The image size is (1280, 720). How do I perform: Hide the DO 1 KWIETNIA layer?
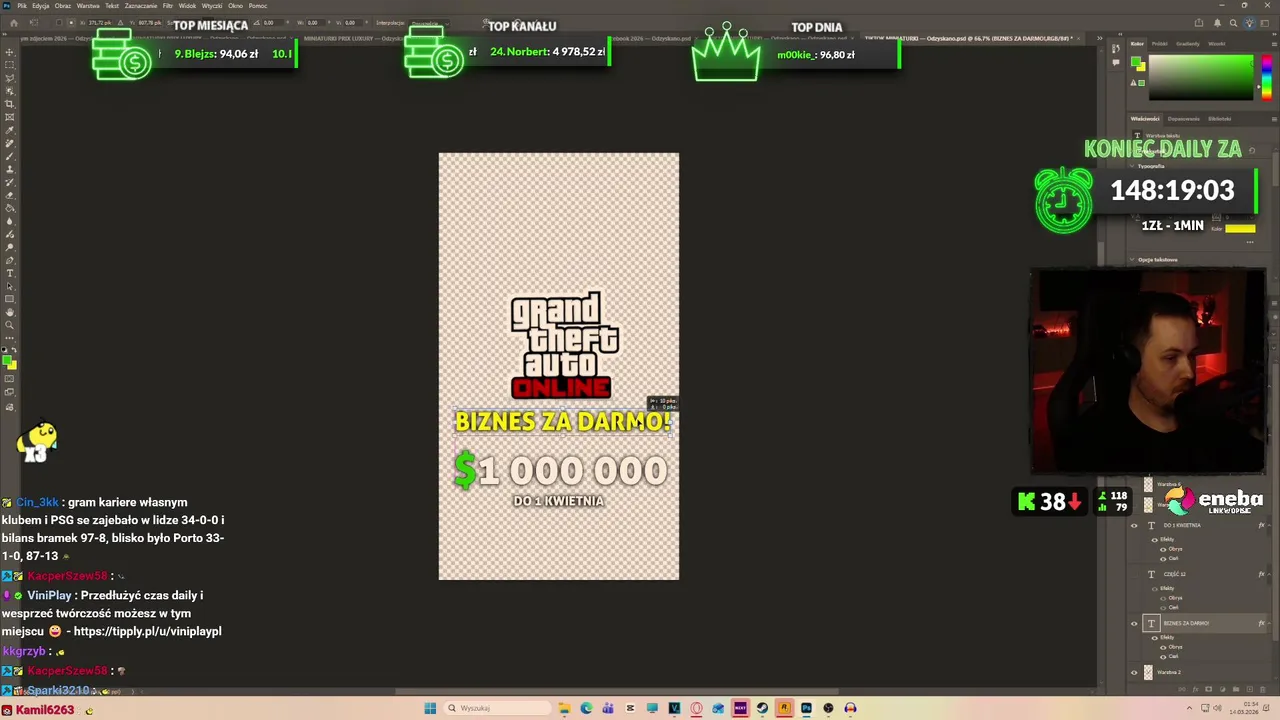pos(1134,525)
